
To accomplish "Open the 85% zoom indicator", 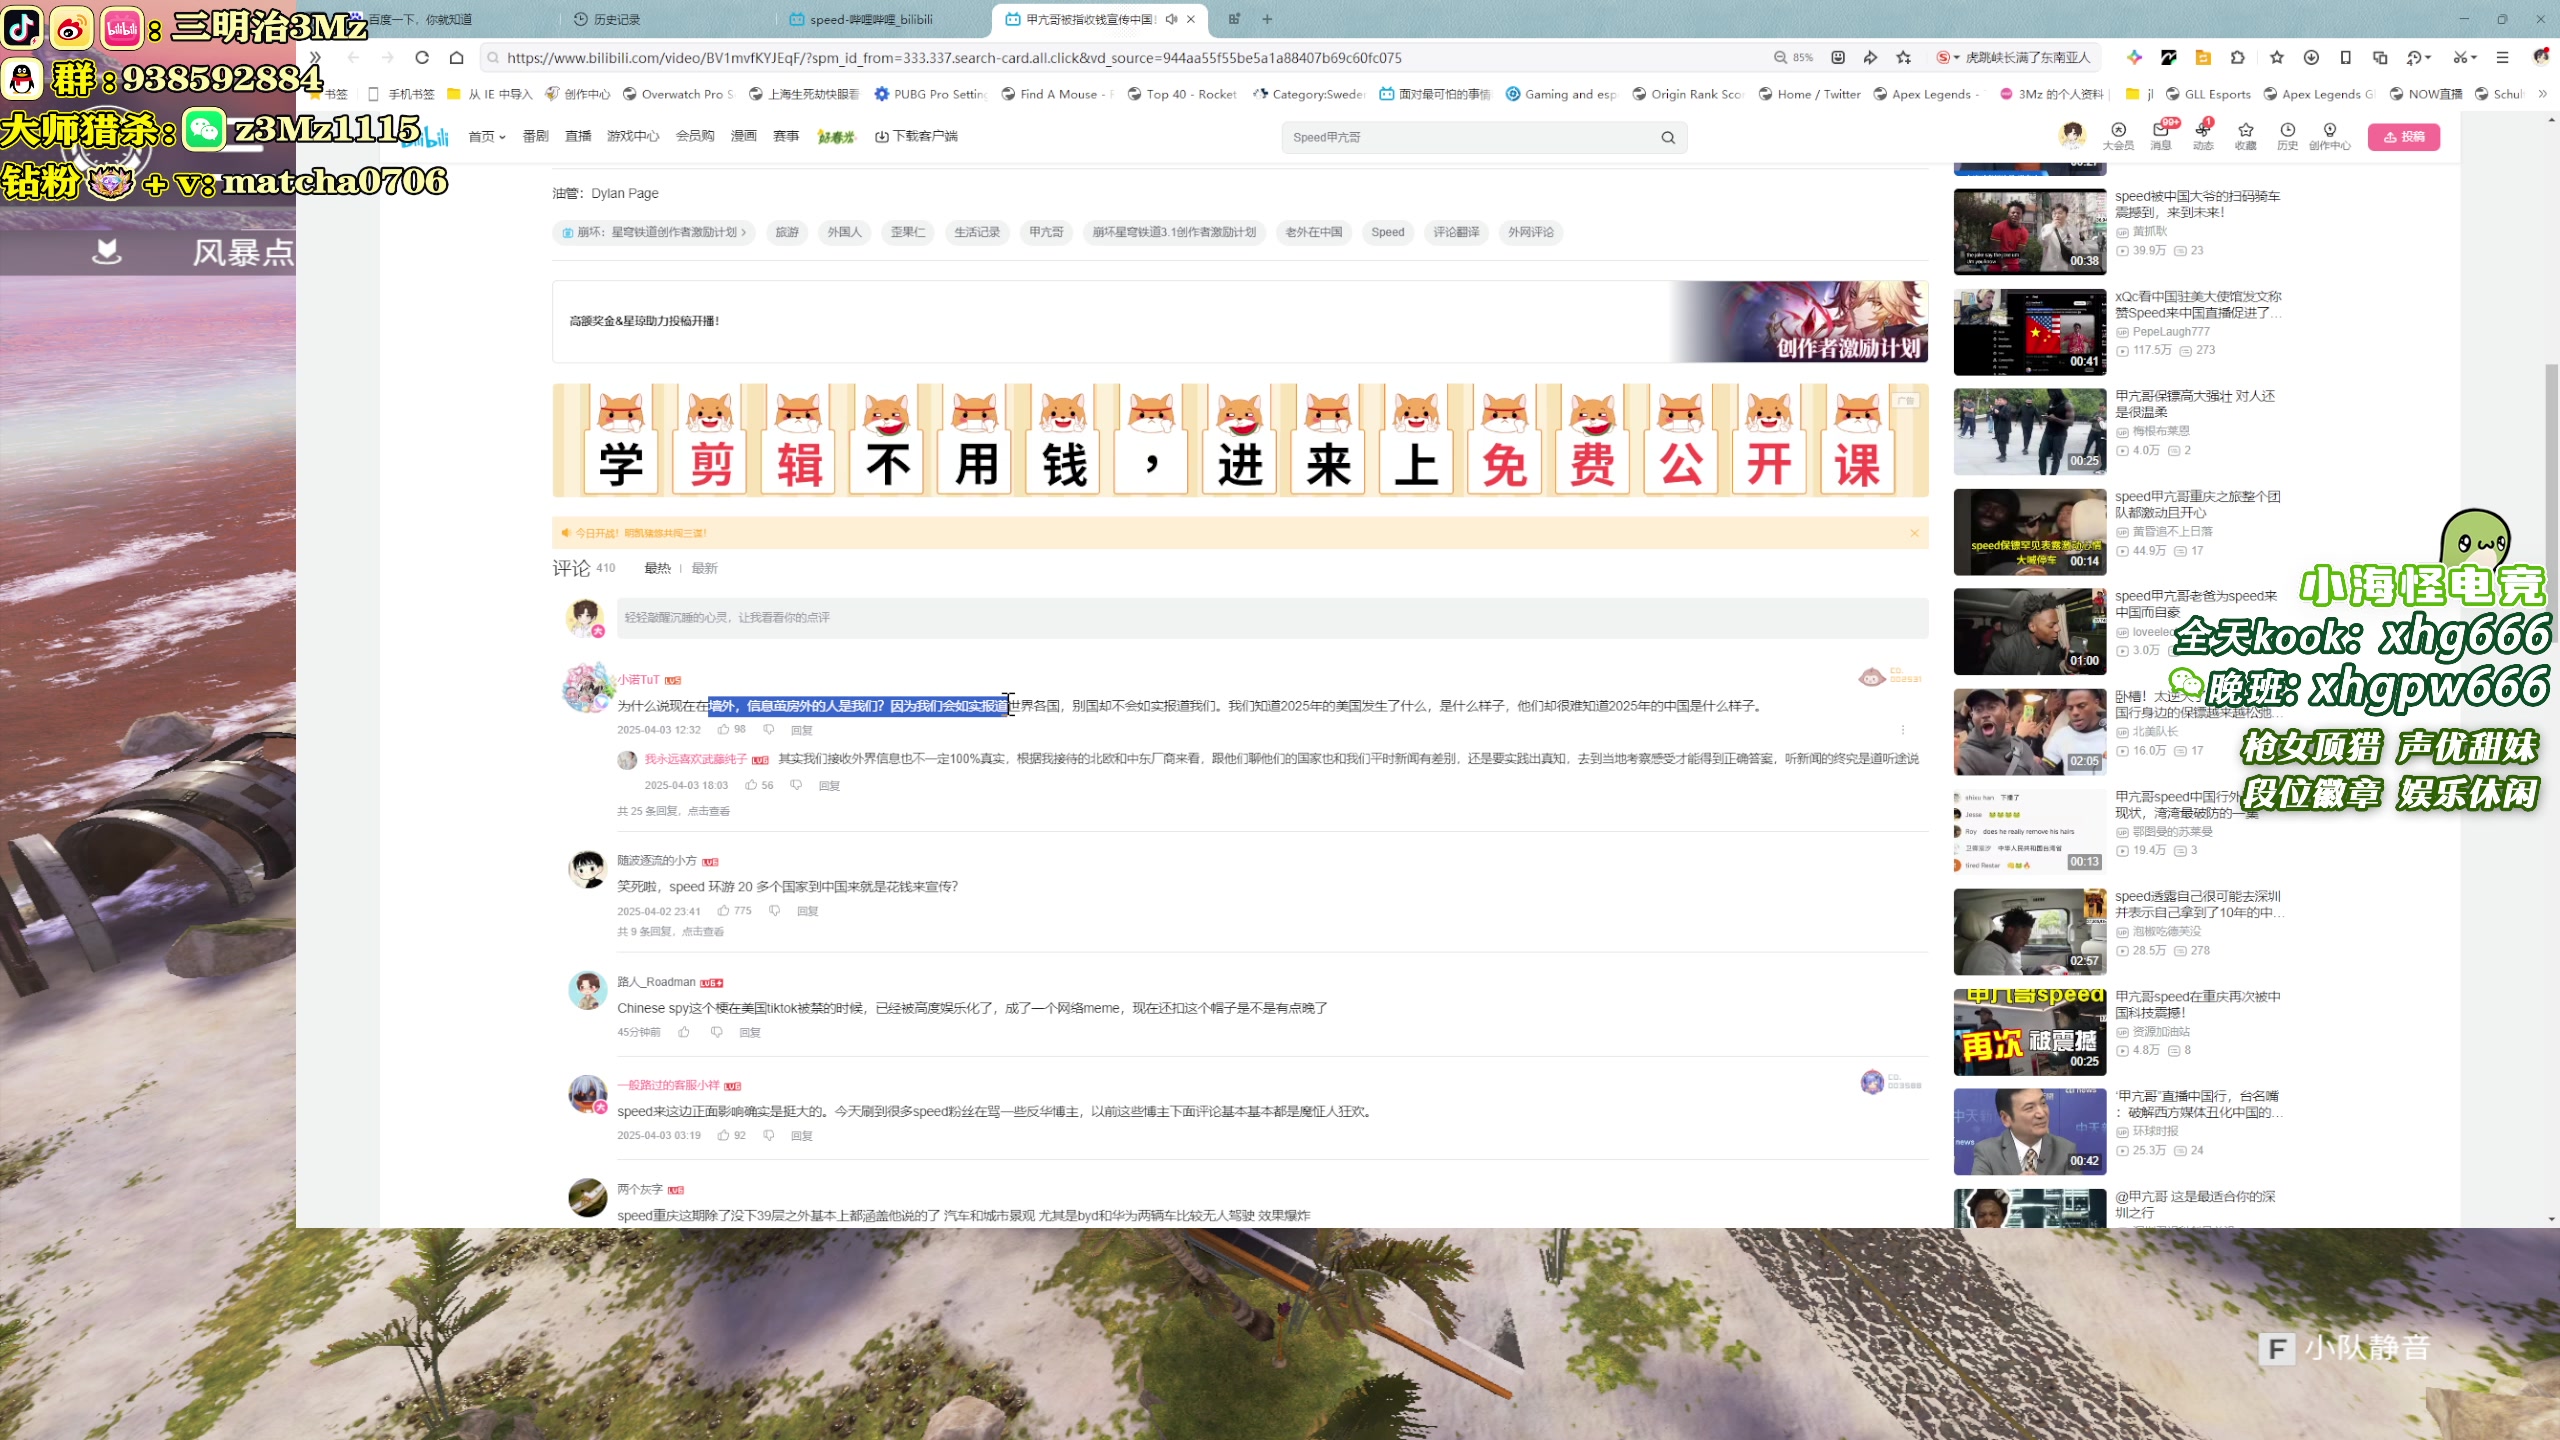I will tap(1793, 58).
